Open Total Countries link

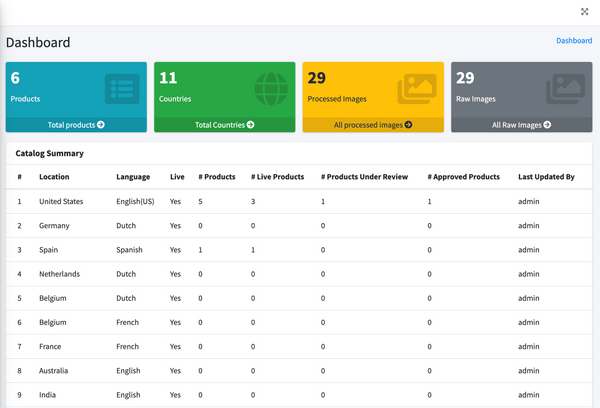[224, 125]
